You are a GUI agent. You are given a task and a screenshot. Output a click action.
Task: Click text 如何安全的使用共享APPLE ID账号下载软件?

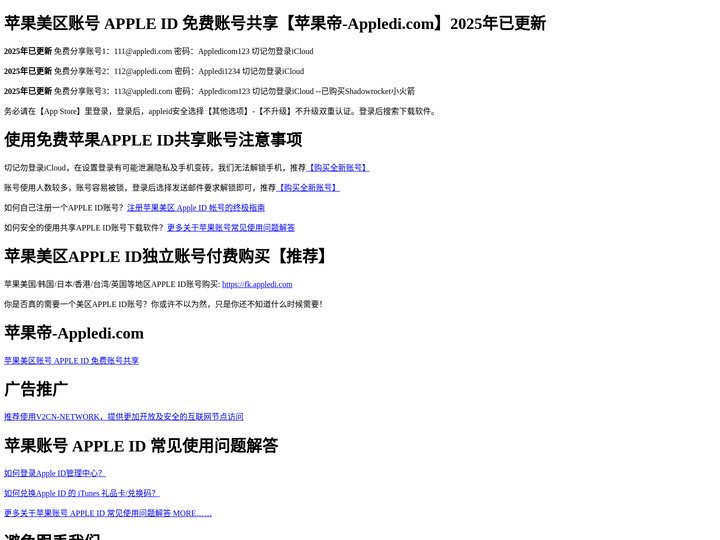coord(84,228)
